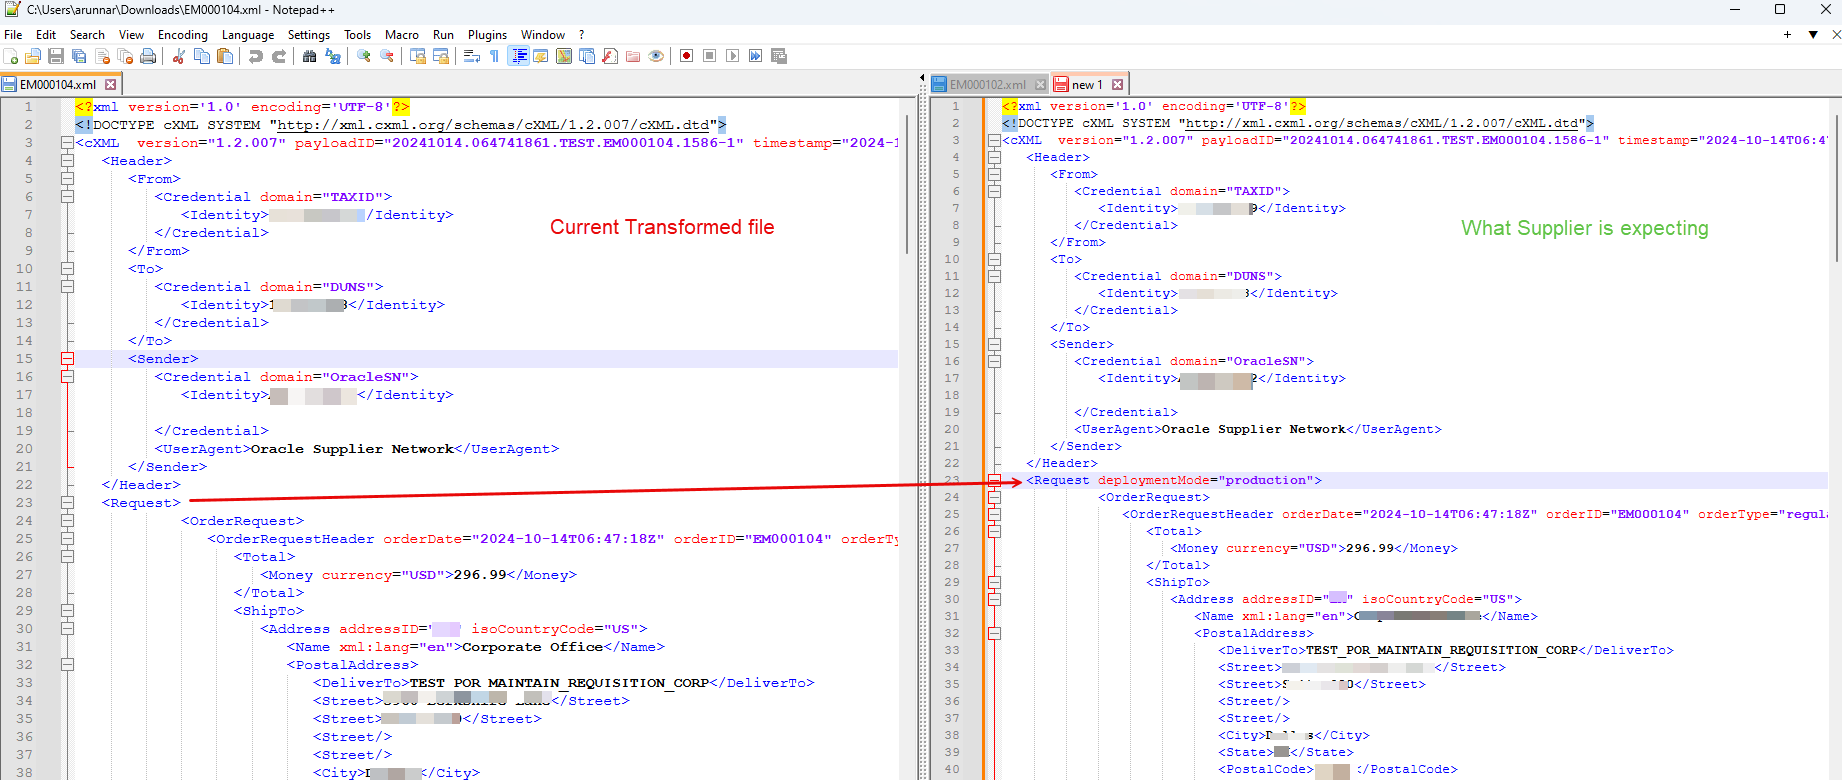Image resolution: width=1842 pixels, height=780 pixels.
Task: Collapse left pane To fold on line 10
Action: [67, 269]
